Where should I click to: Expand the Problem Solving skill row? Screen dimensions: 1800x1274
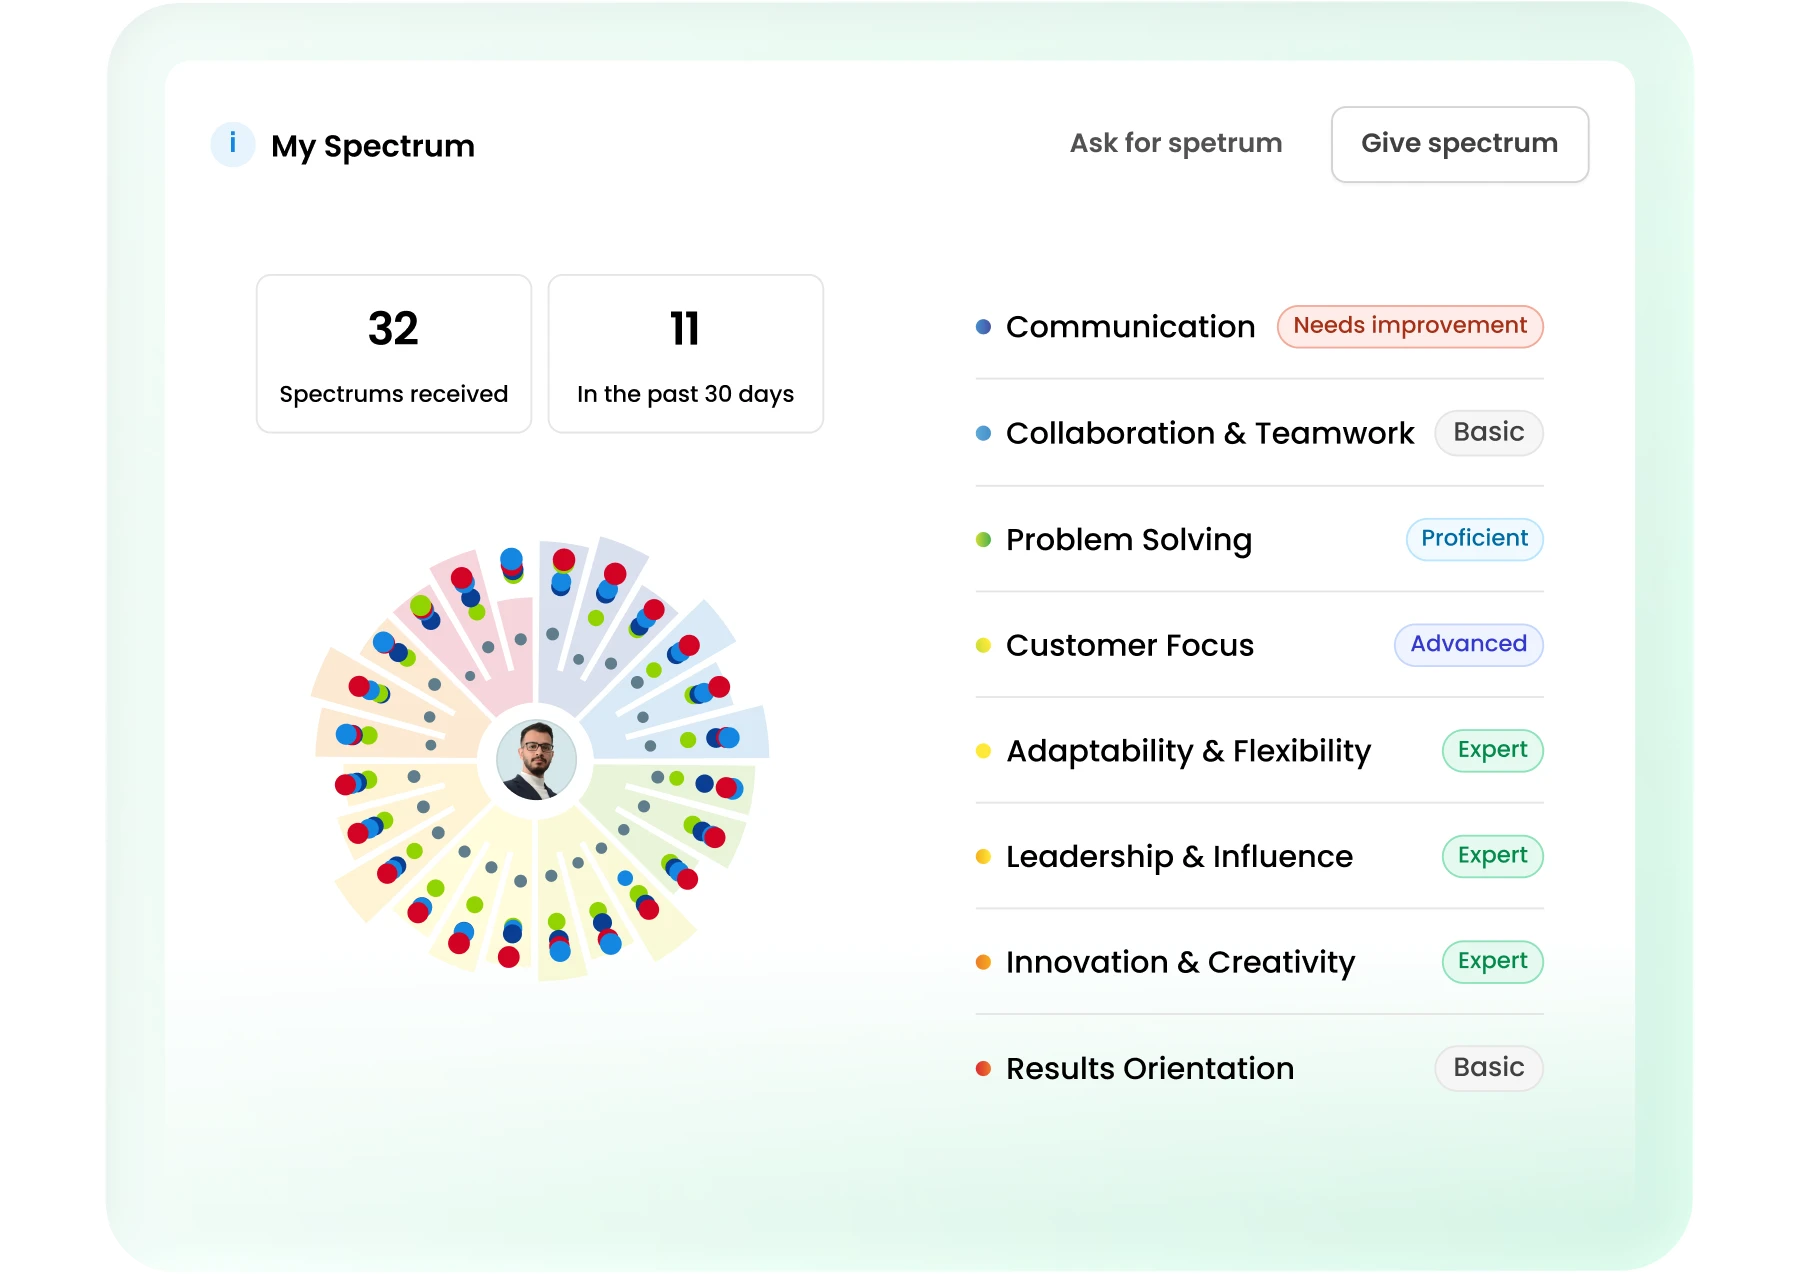(x=1129, y=538)
